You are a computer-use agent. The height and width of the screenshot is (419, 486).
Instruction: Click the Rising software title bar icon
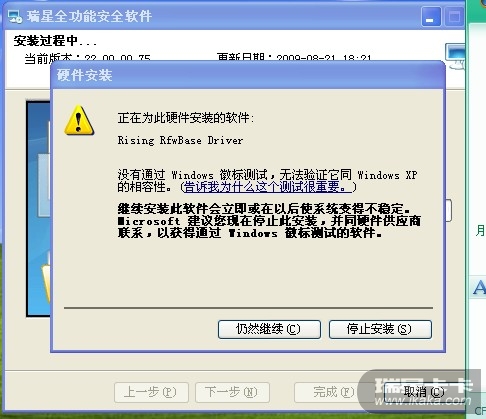(15, 17)
